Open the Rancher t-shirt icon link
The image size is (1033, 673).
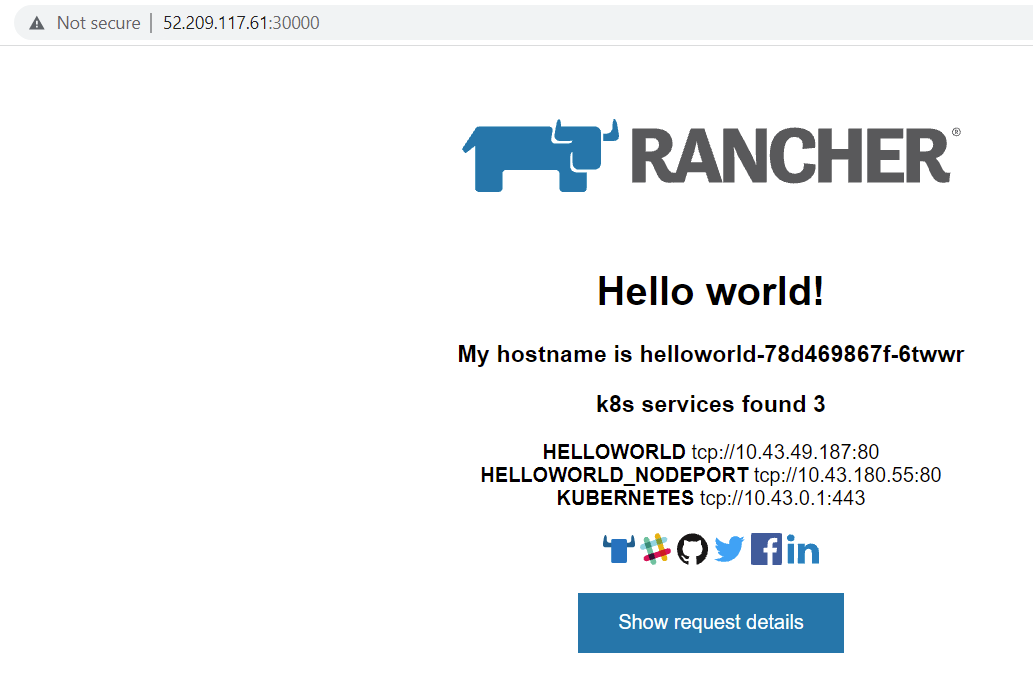pyautogui.click(x=619, y=549)
